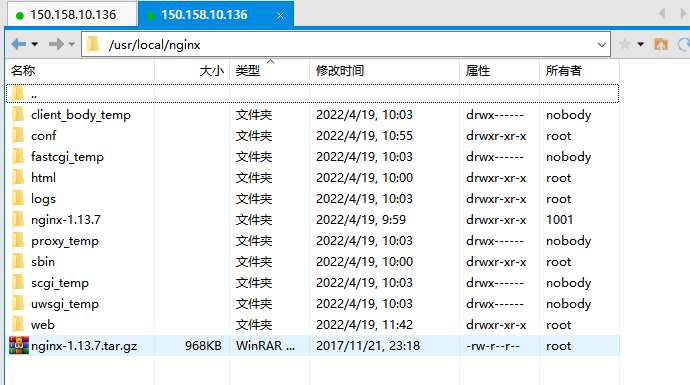This screenshot has width=690, height=385.
Task: Click the bookmark star icon
Action: coord(624,44)
